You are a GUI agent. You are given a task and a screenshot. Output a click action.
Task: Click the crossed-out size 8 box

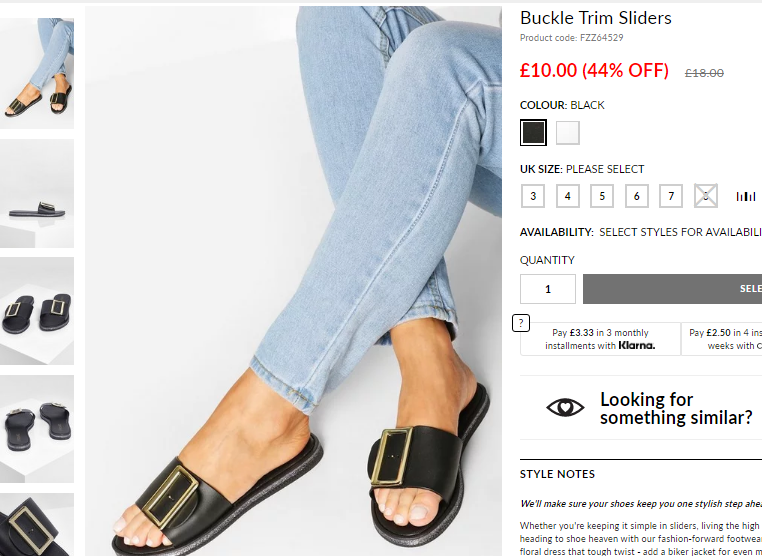point(706,196)
